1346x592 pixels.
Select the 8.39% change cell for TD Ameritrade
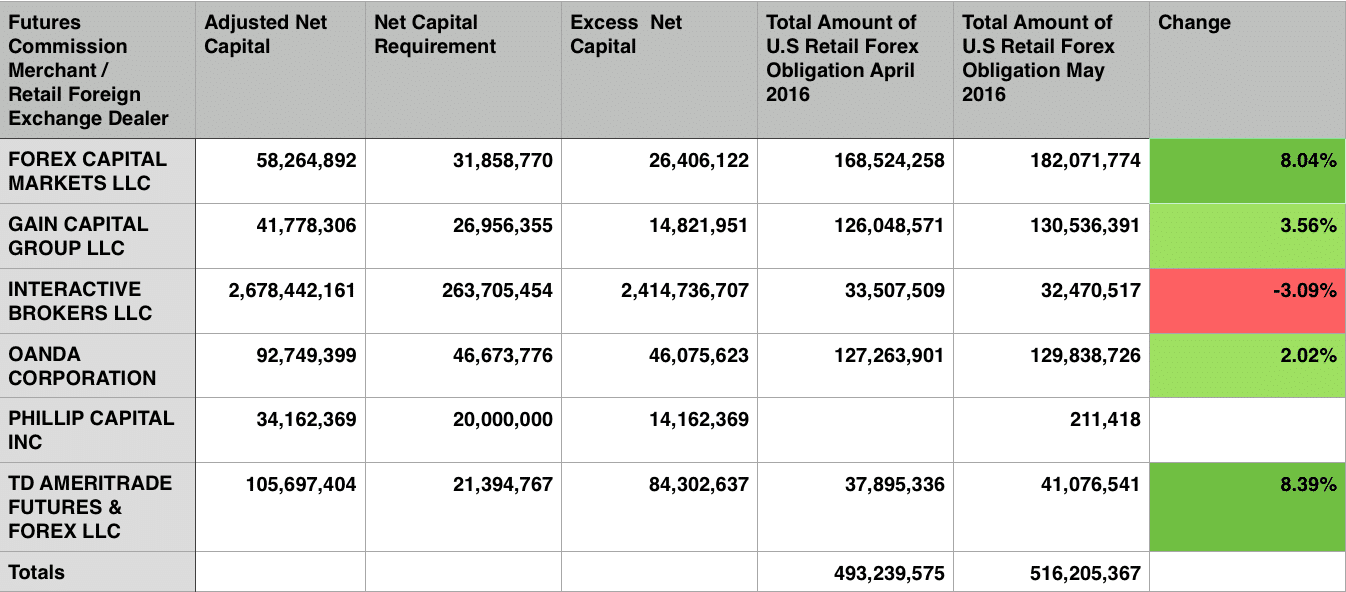tap(1247, 507)
